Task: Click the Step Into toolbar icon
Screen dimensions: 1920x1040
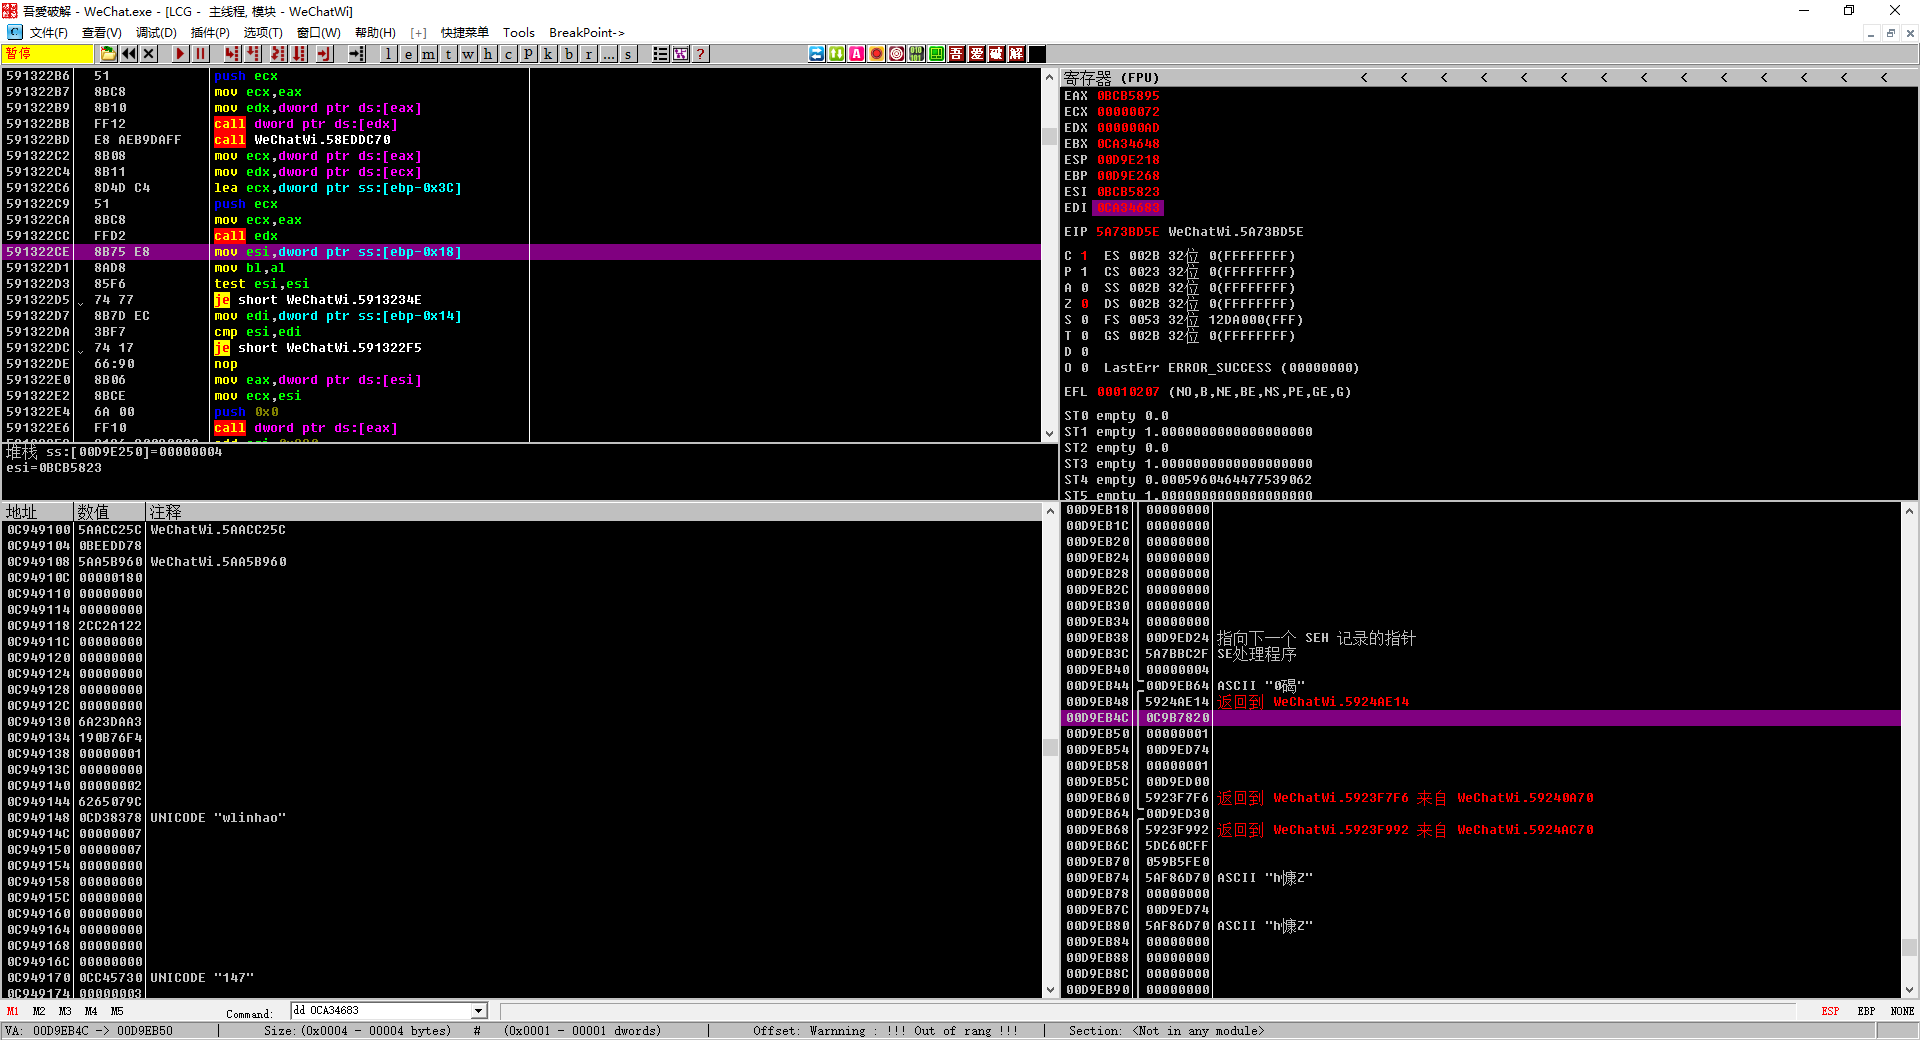Action: click(x=232, y=54)
